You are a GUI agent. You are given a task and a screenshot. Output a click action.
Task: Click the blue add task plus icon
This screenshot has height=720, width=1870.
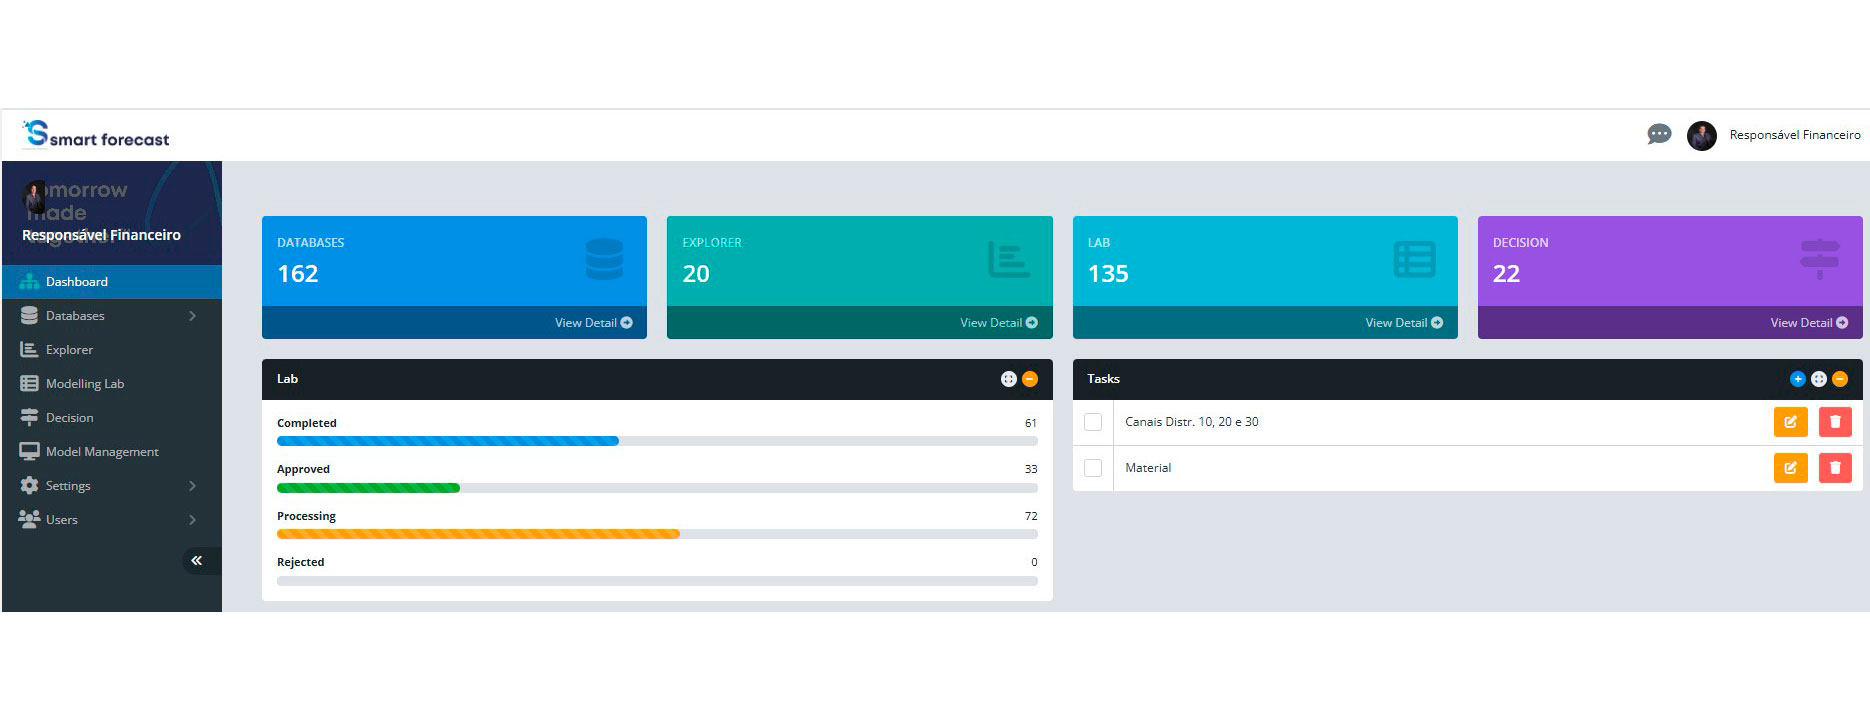pyautogui.click(x=1797, y=379)
